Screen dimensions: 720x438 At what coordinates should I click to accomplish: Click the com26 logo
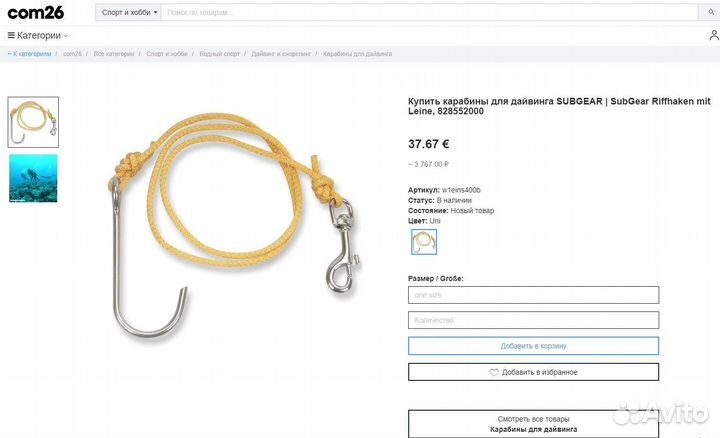[35, 12]
